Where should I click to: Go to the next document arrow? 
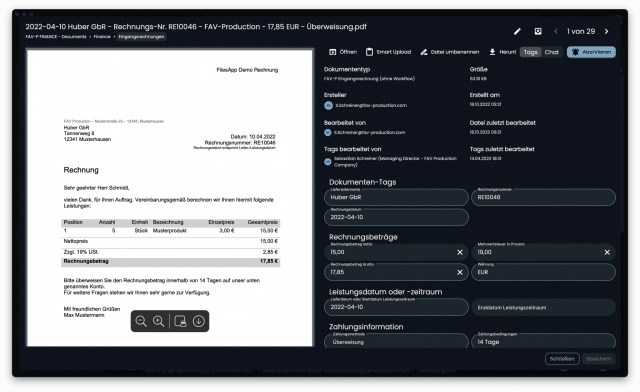click(x=607, y=31)
